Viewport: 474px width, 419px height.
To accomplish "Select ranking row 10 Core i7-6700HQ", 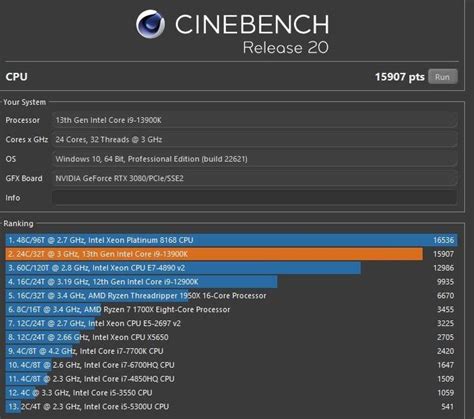I will point(231,365).
